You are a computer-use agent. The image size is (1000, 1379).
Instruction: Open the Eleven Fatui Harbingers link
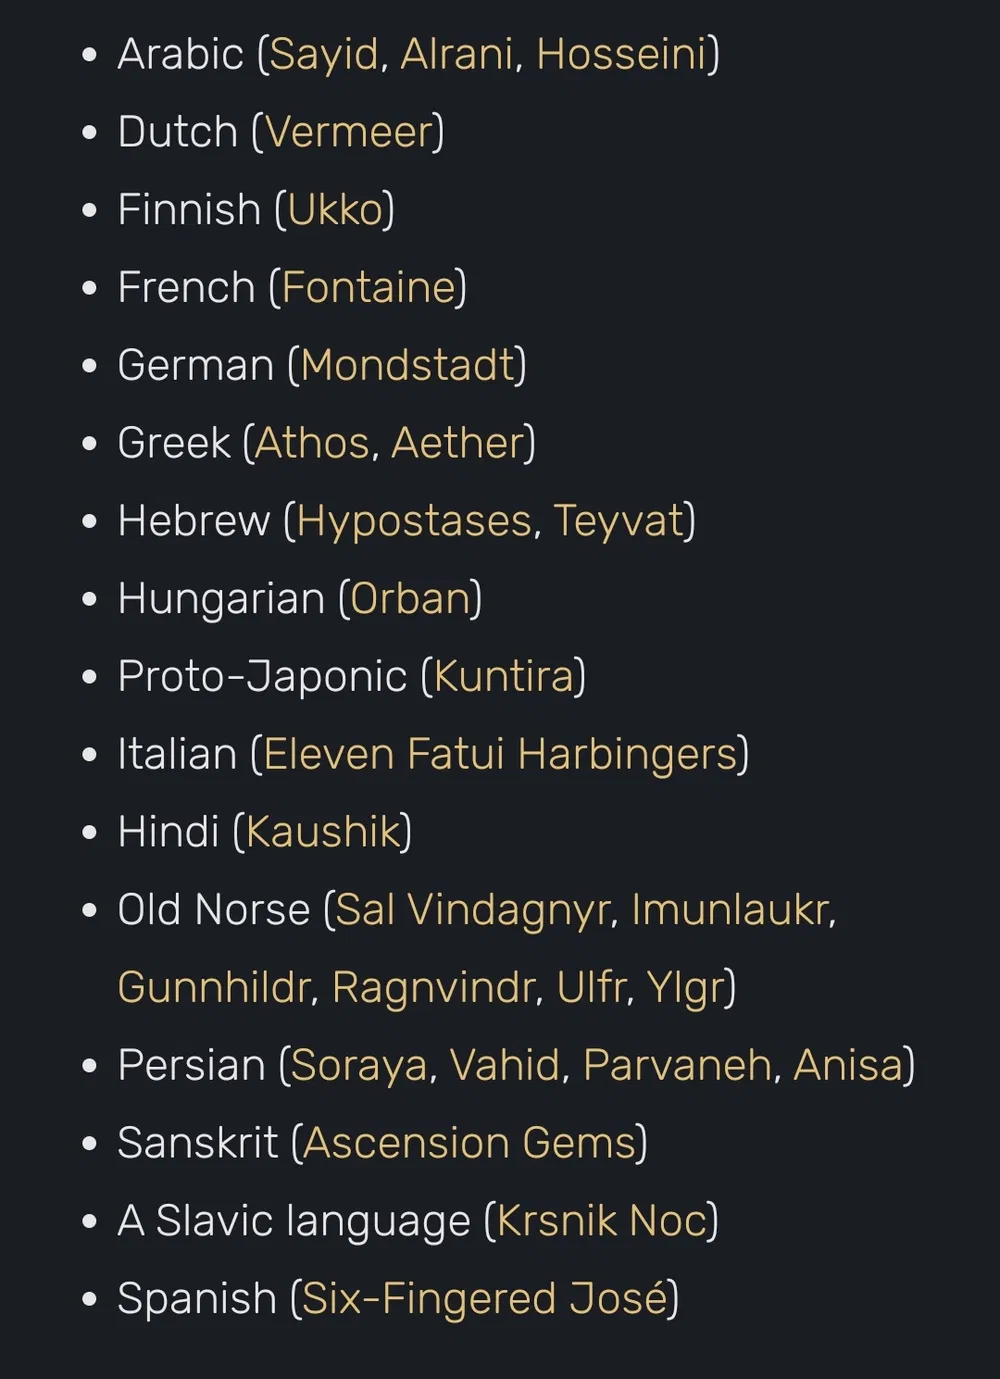point(500,755)
